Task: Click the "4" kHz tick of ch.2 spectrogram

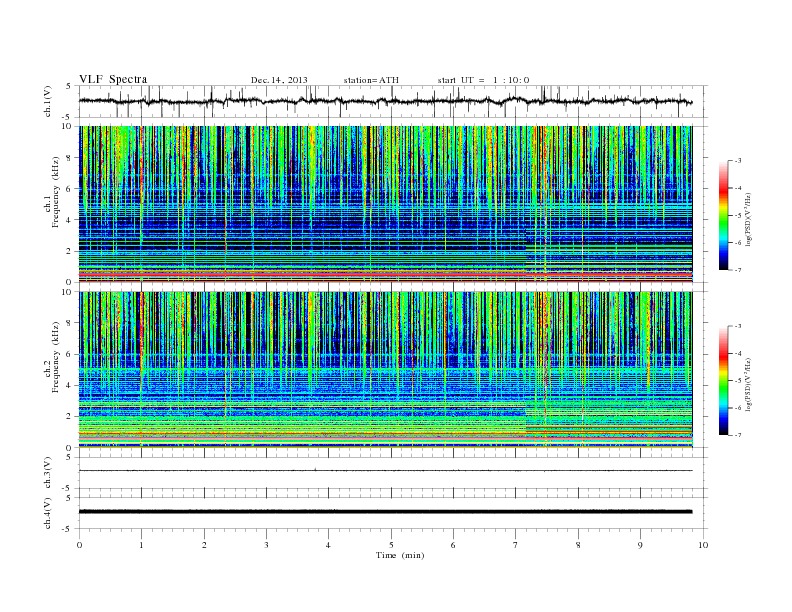Action: point(69,386)
